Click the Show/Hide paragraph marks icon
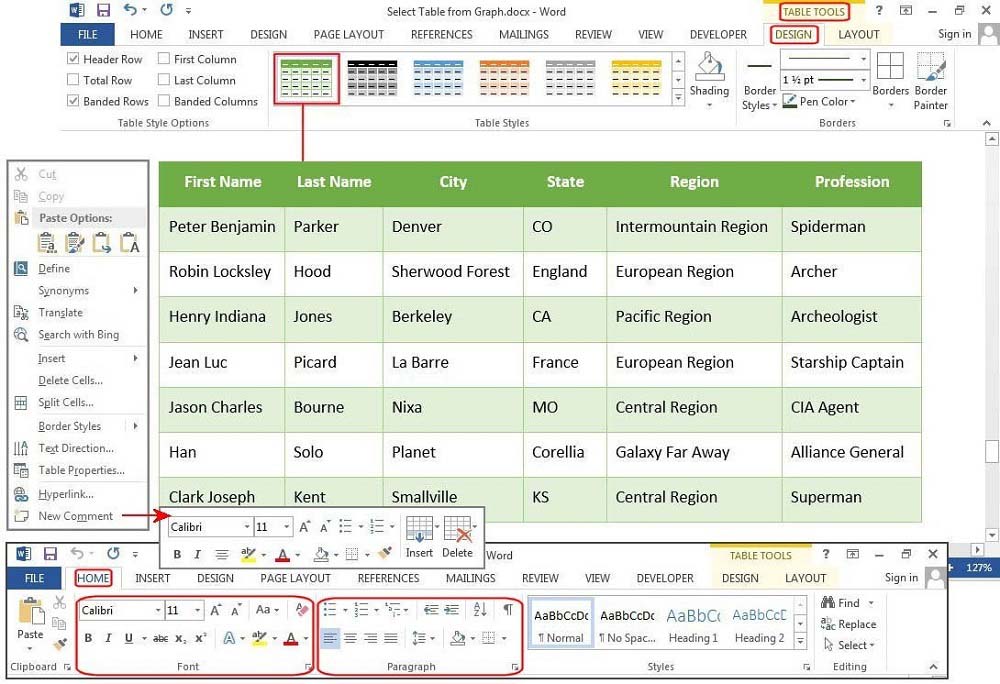Image resolution: width=1000 pixels, height=684 pixels. click(508, 609)
